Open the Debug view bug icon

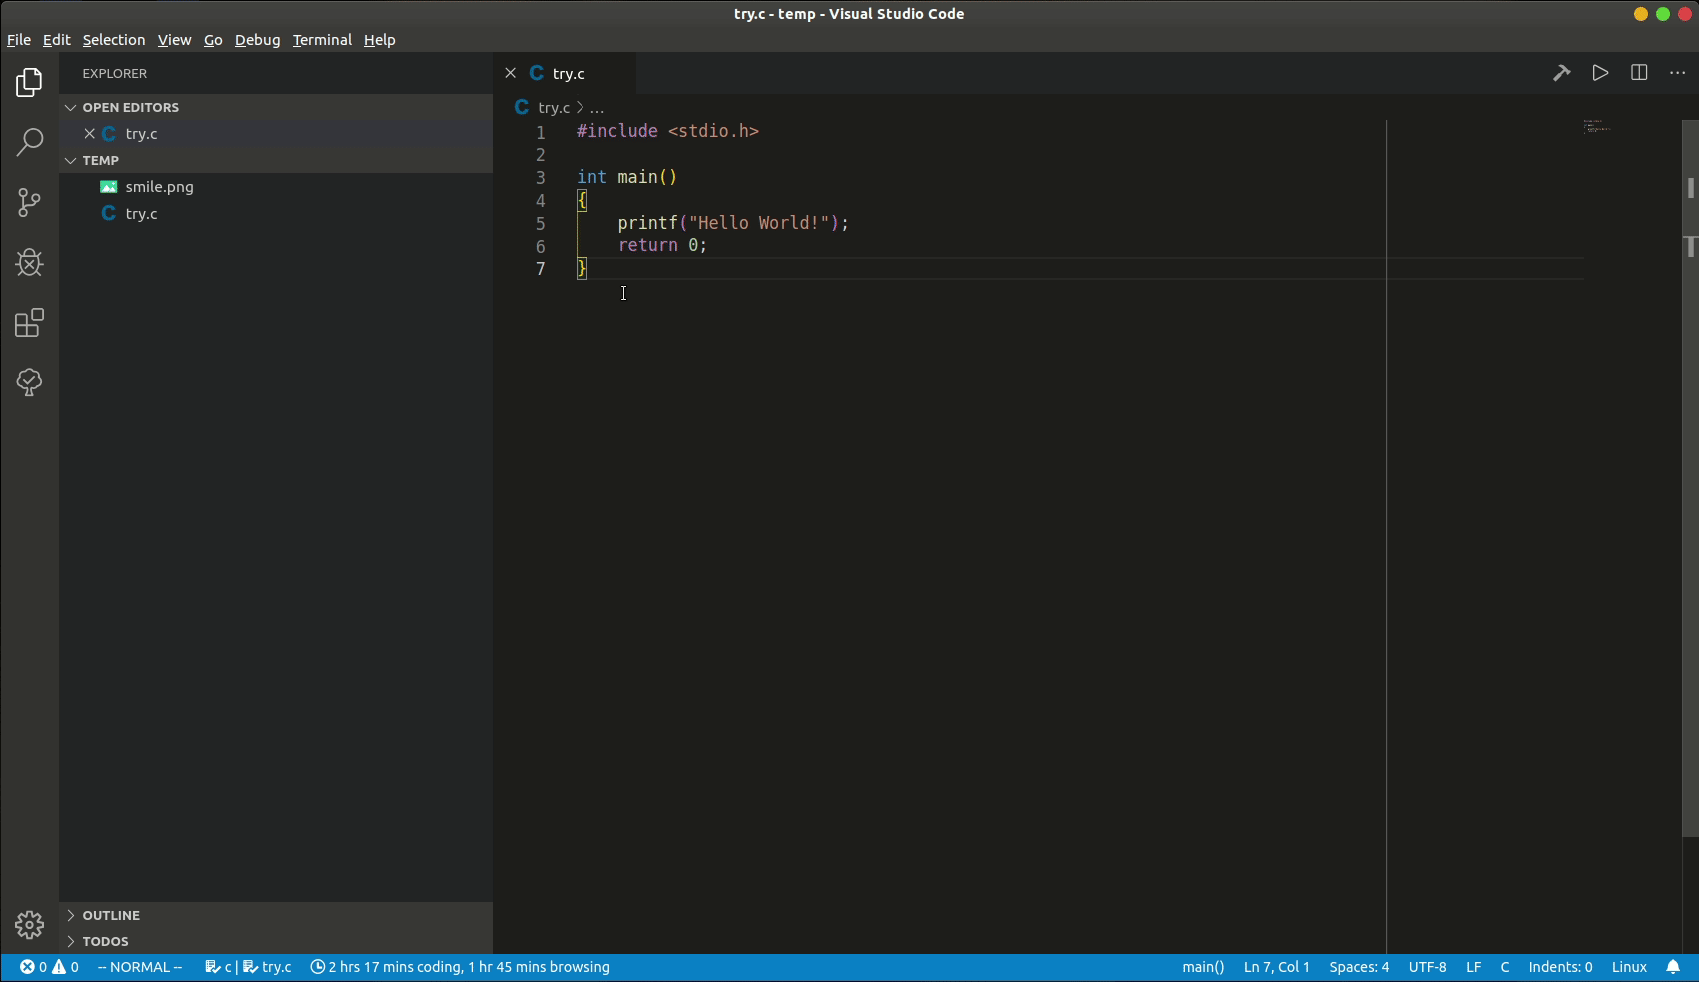click(x=29, y=263)
